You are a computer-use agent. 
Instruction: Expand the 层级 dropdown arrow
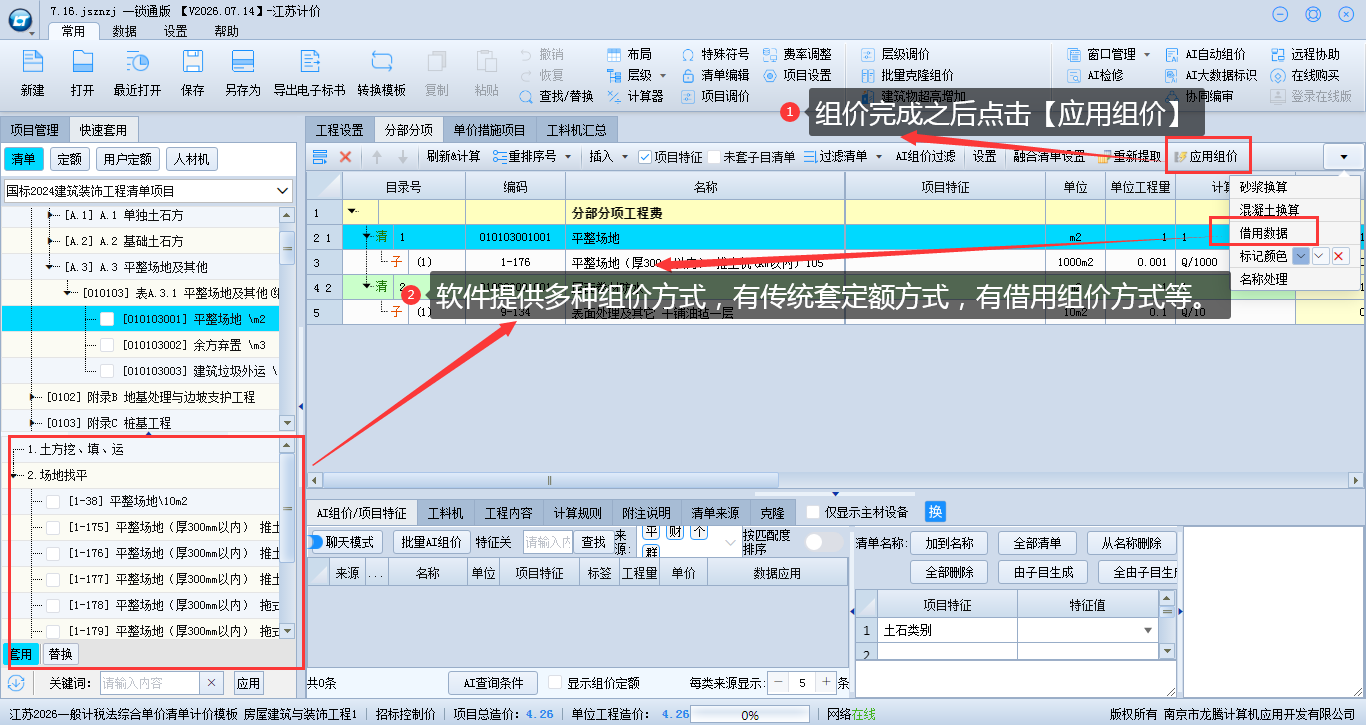point(661,75)
